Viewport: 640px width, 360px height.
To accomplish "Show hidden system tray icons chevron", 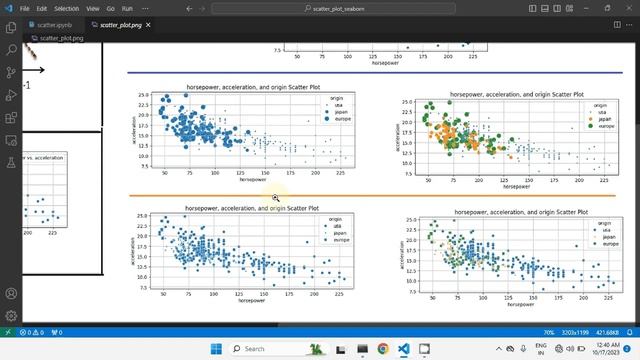I will pyautogui.click(x=498, y=349).
